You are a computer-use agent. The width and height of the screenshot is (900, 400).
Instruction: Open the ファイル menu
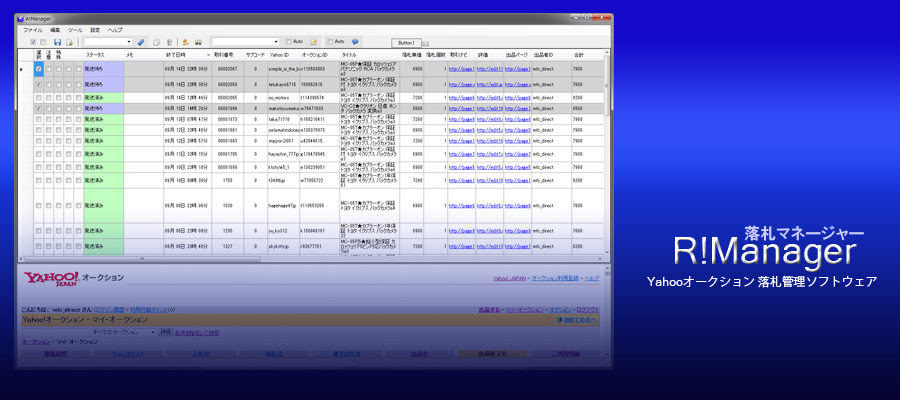(33, 30)
